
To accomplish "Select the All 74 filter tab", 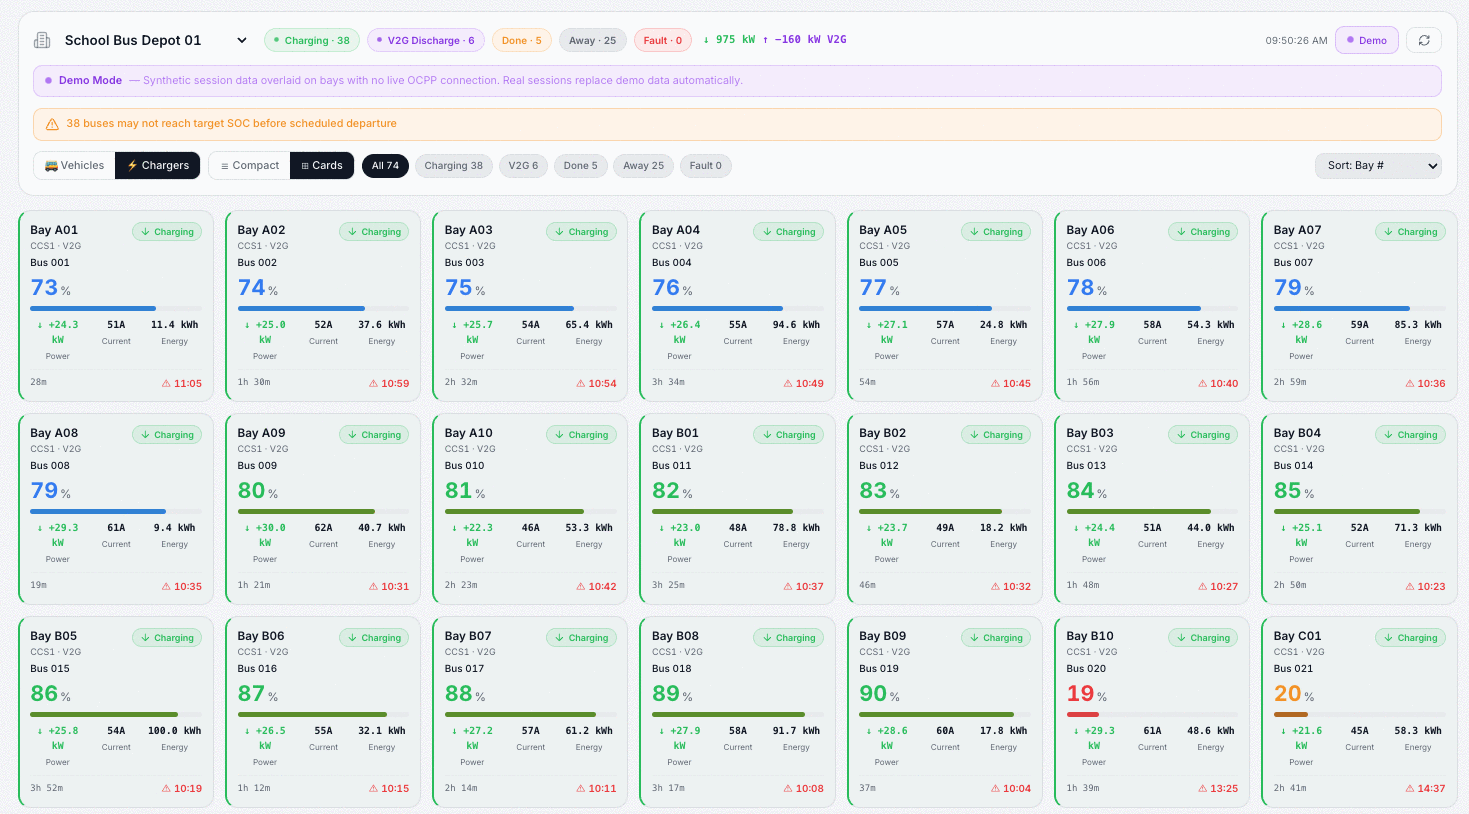I will click(385, 166).
